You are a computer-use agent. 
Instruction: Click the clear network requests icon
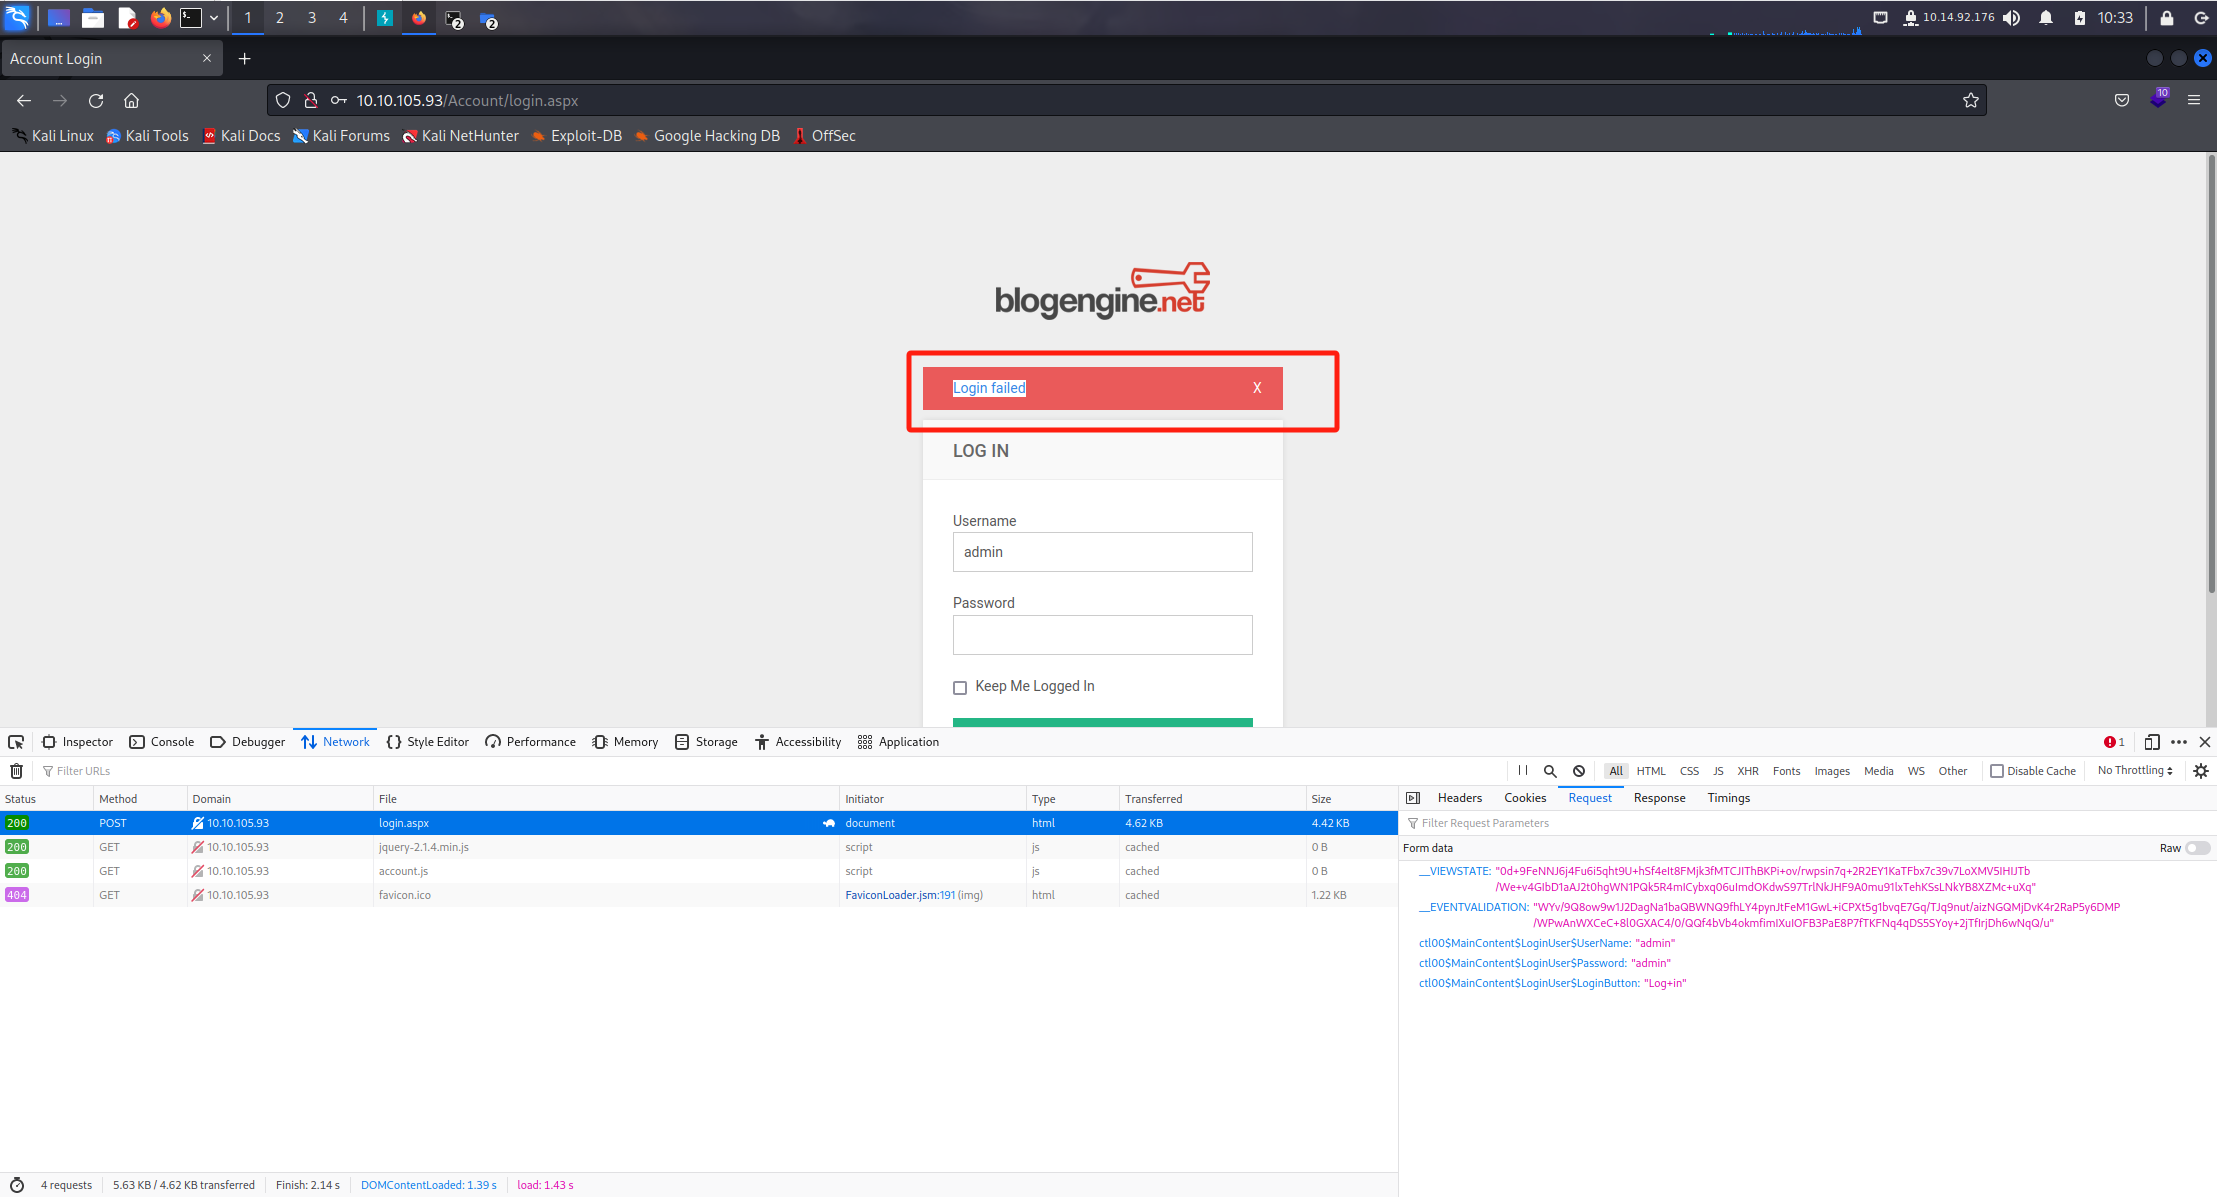coord(16,771)
